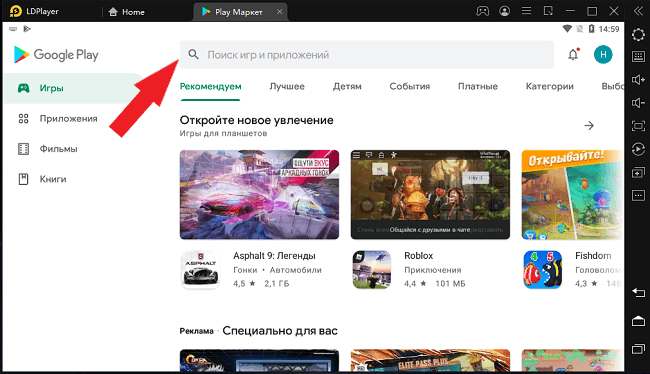This screenshot has width=650, height=374.
Task: Collapse side toolbar double-arrow icon
Action: point(638,11)
